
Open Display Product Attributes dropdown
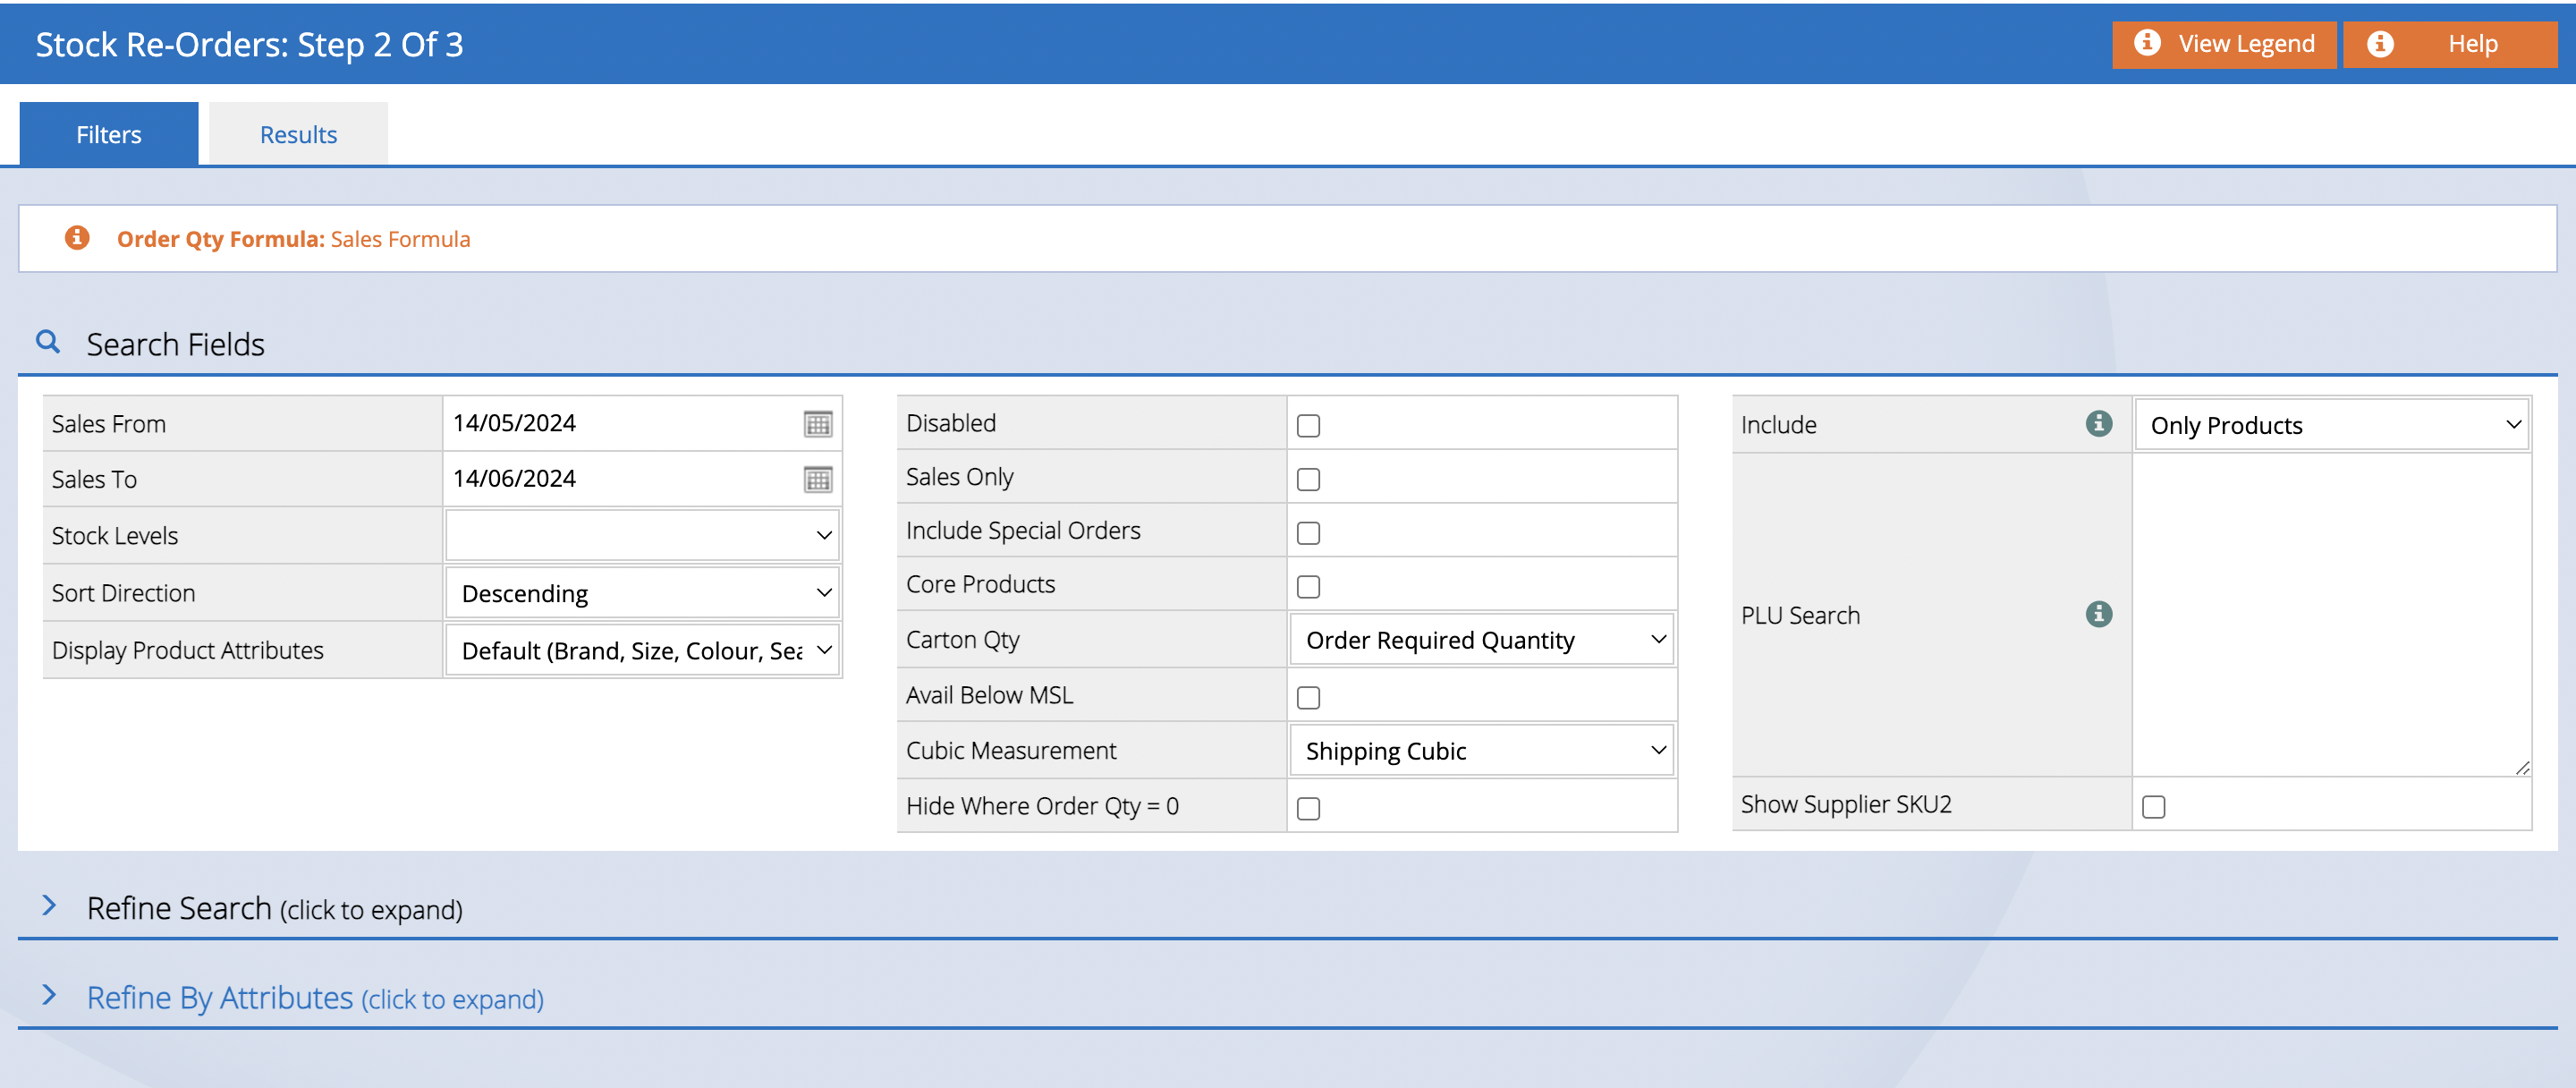tap(642, 650)
